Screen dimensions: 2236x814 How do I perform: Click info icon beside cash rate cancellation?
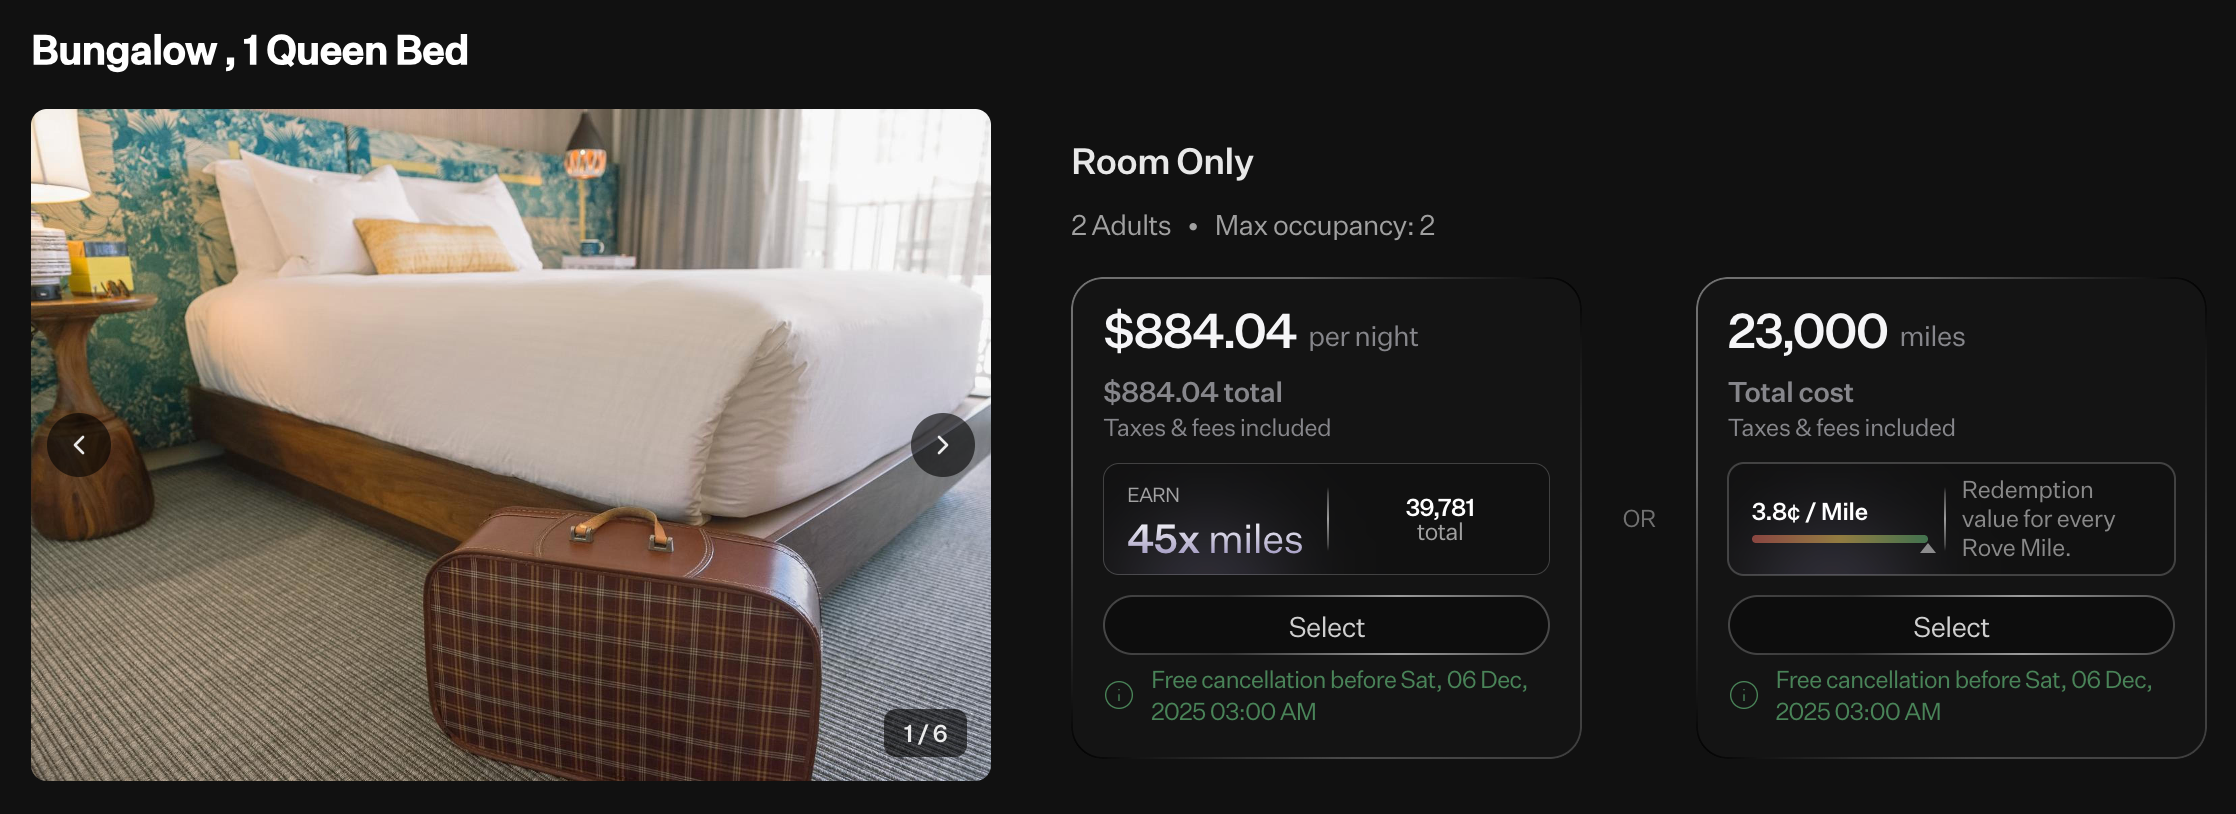[1119, 695]
